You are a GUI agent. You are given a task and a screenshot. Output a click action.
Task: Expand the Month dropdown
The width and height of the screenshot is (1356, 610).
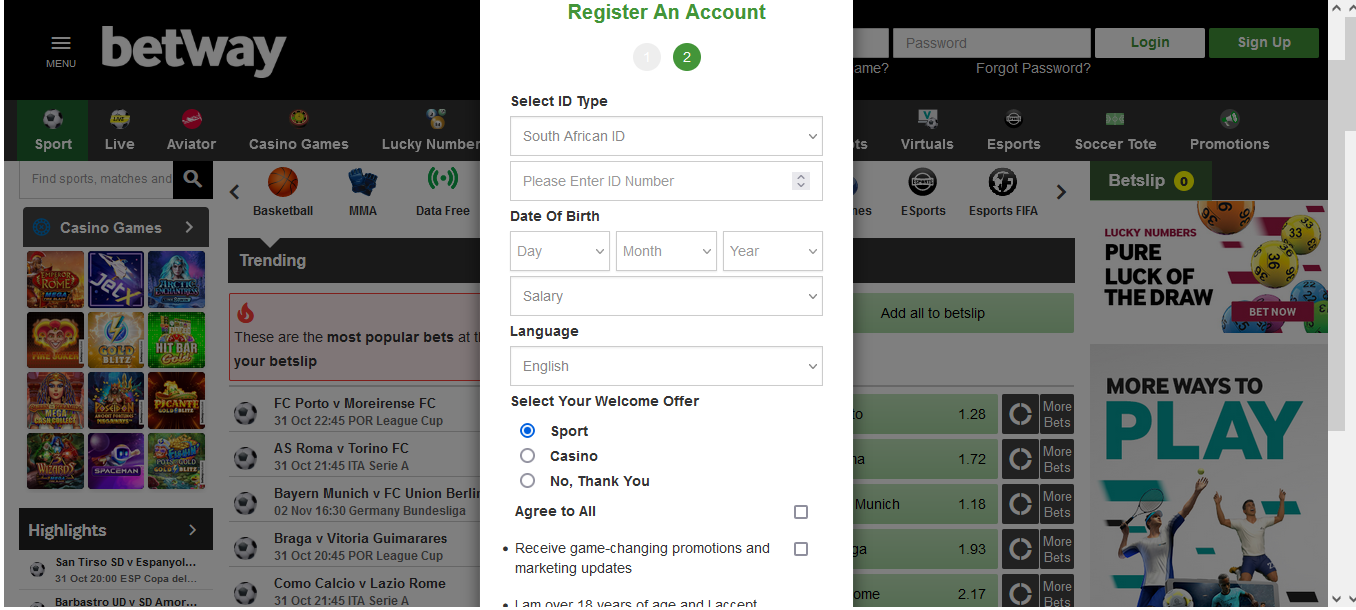click(x=666, y=251)
